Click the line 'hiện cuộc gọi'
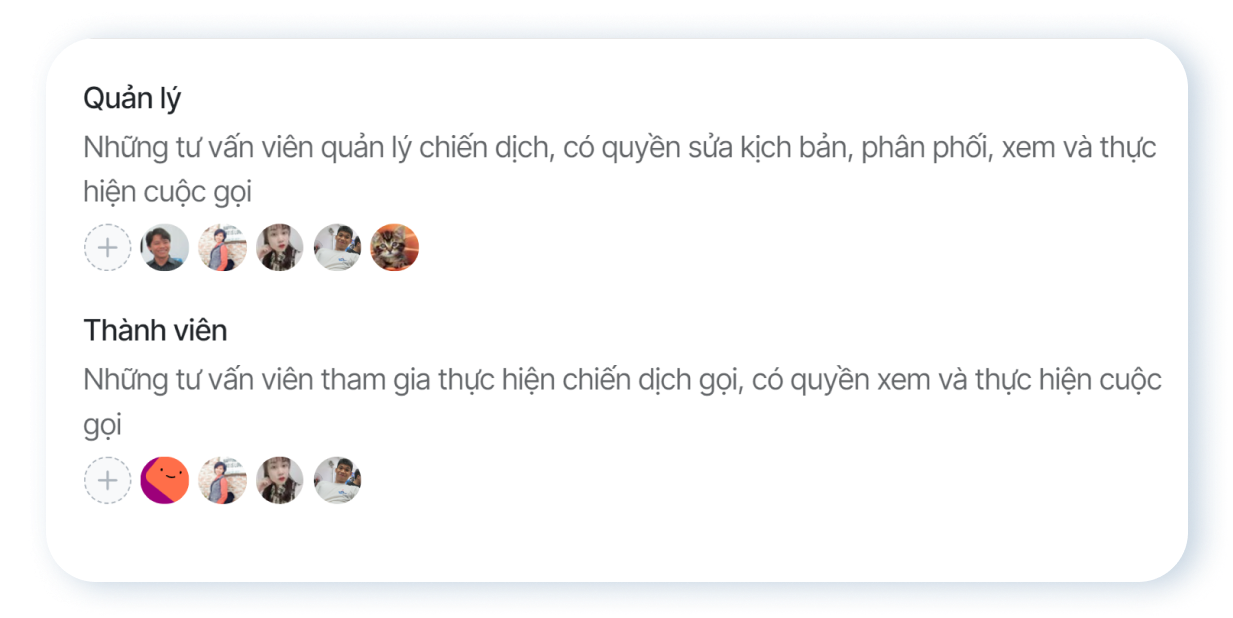This screenshot has width=1233, height=618. tap(167, 191)
